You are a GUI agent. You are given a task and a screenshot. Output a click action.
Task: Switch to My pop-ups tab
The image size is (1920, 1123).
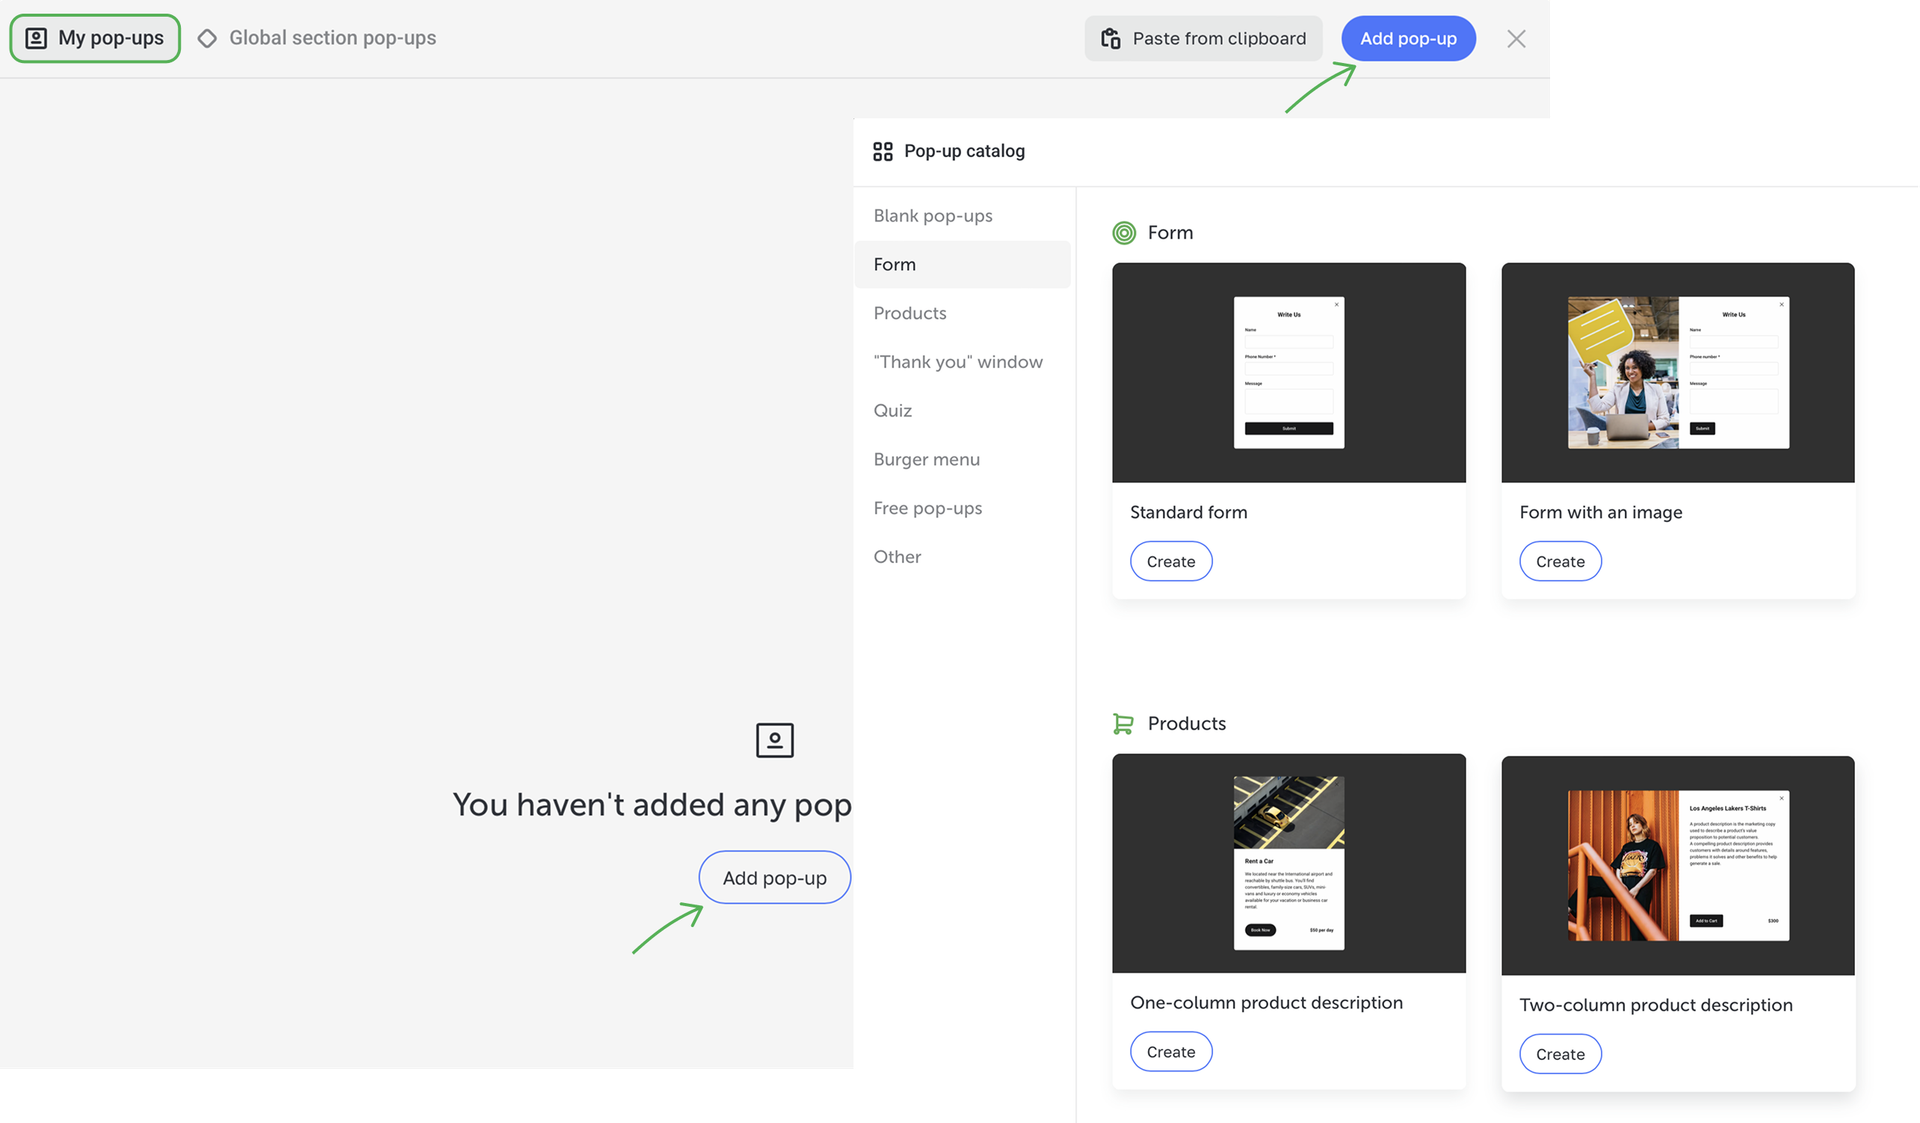pyautogui.click(x=95, y=38)
